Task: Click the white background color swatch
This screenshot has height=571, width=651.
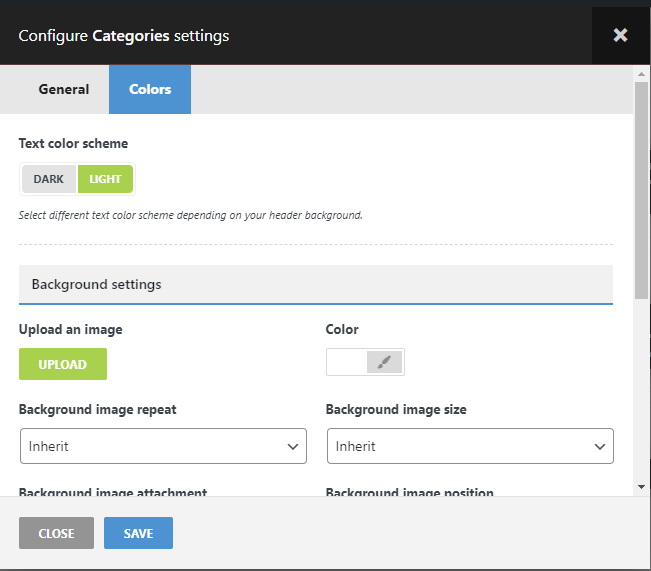Action: pos(347,362)
